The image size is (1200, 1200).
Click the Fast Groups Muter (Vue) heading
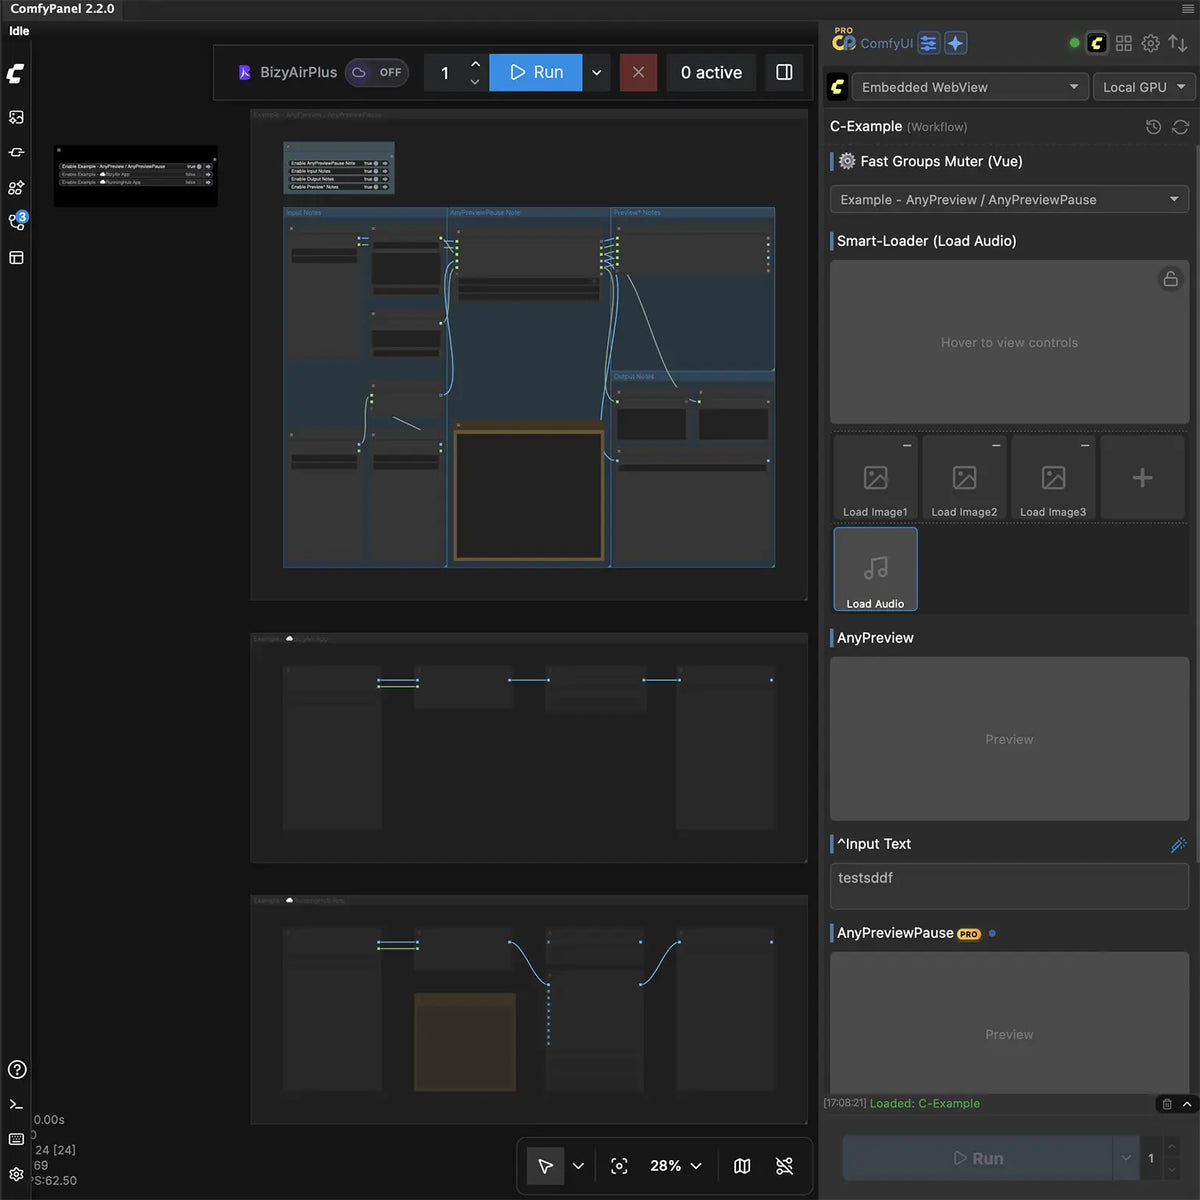pyautogui.click(x=941, y=161)
